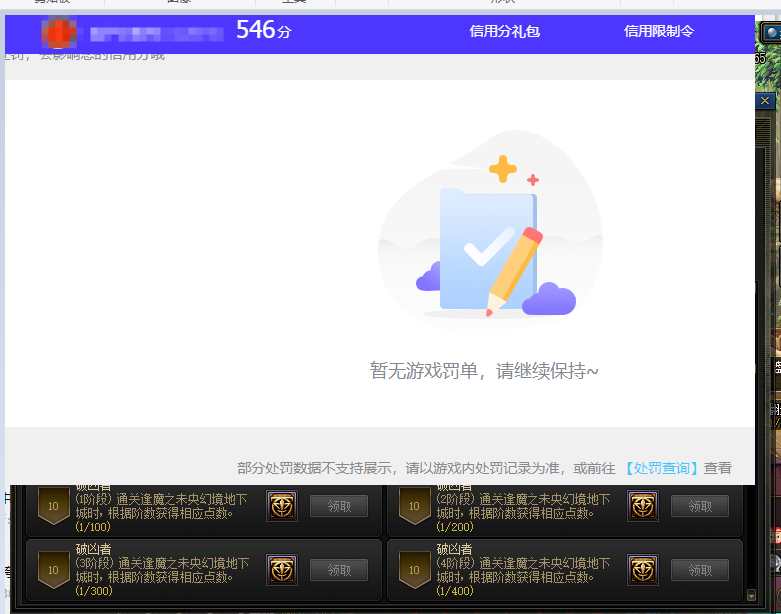The height and width of the screenshot is (614, 781).
Task: Click the quest list scrollbar down arrow
Action: [x=752, y=596]
